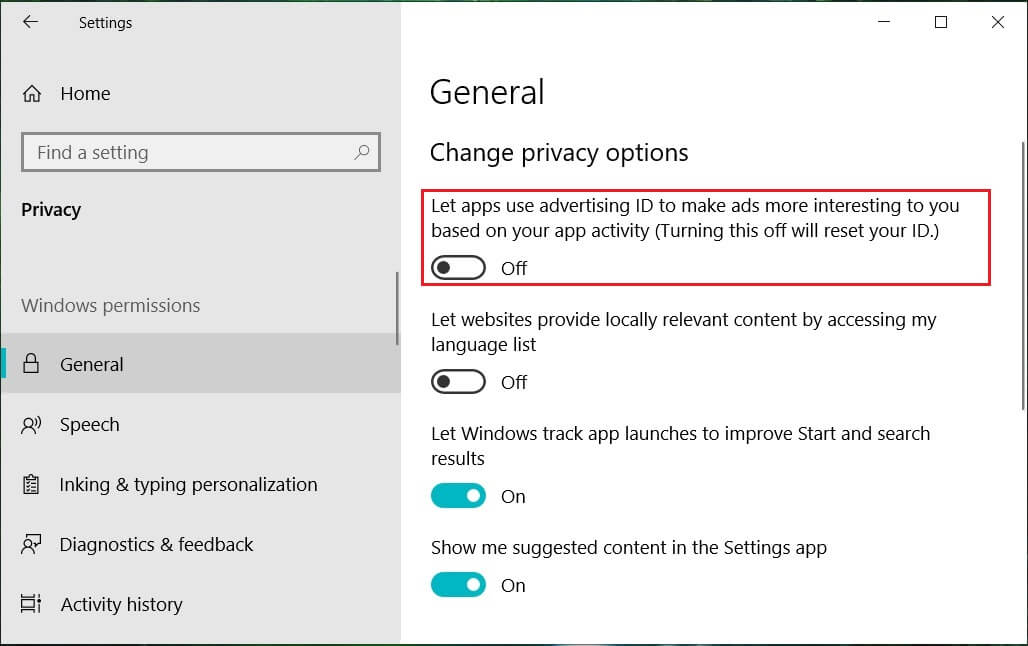Select Inking & typing personalization
This screenshot has height=646, width=1028.
(x=188, y=485)
